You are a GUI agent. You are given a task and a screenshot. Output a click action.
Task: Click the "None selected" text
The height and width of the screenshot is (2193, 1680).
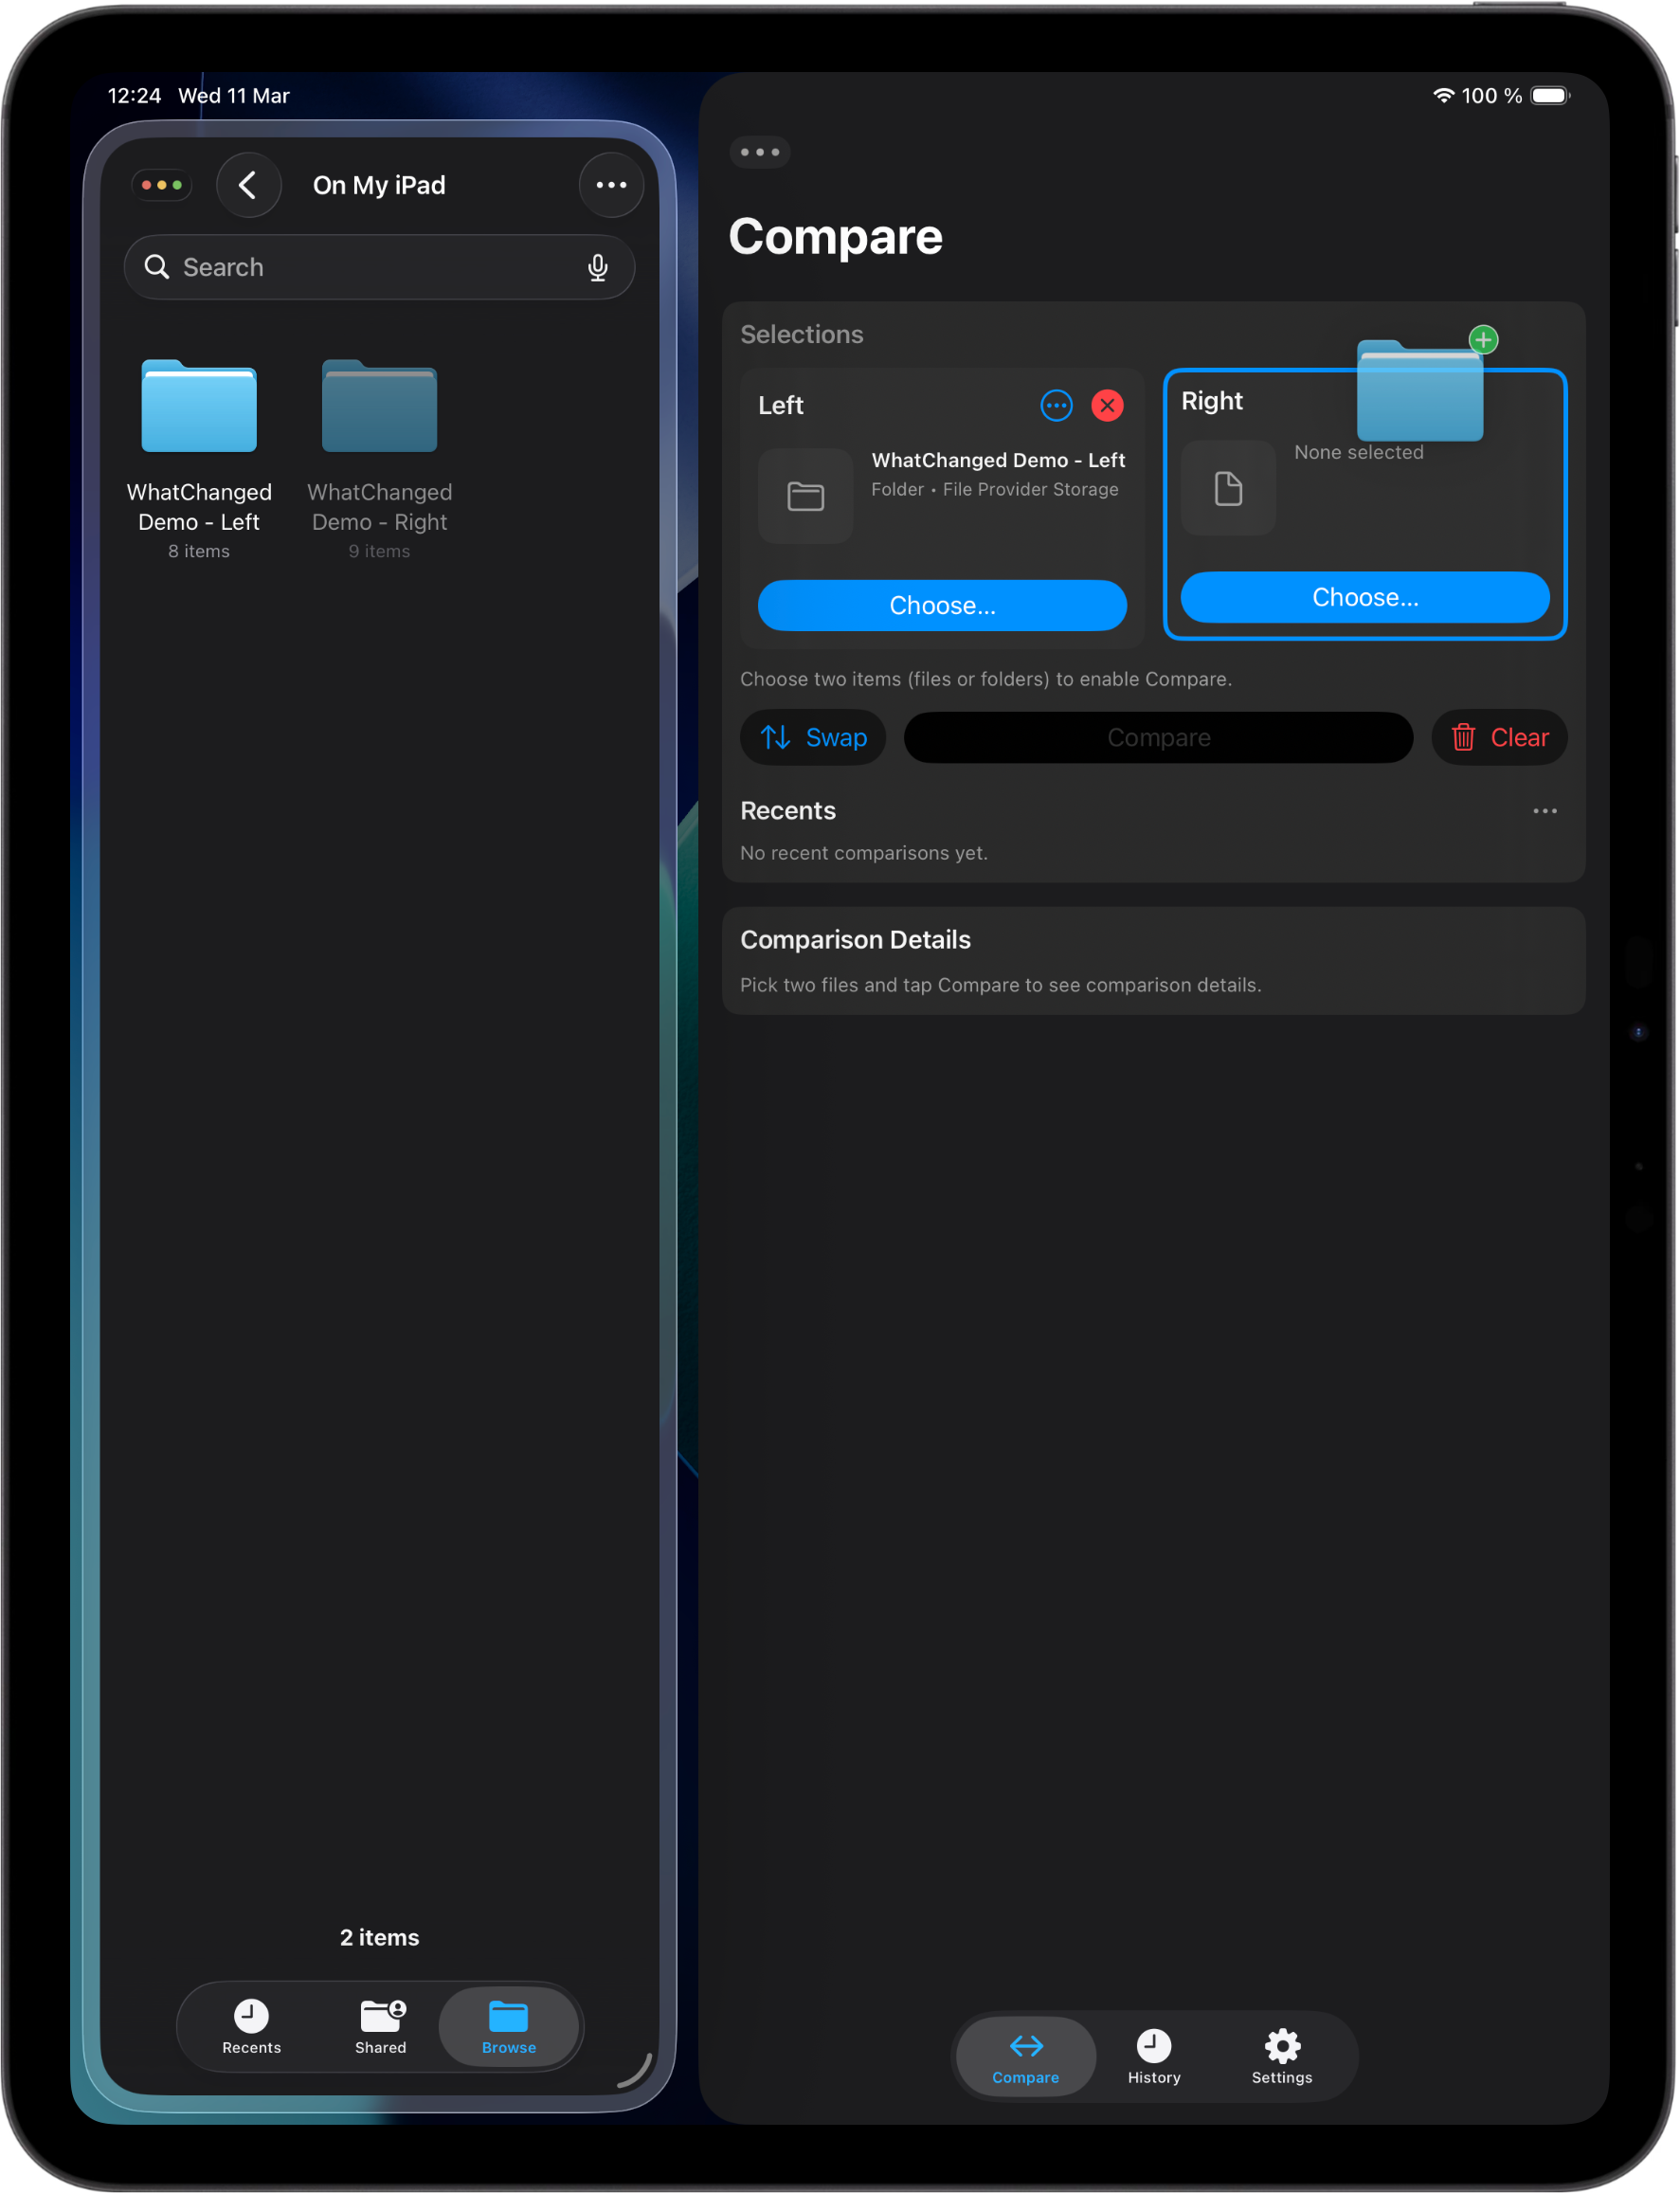click(x=1358, y=452)
